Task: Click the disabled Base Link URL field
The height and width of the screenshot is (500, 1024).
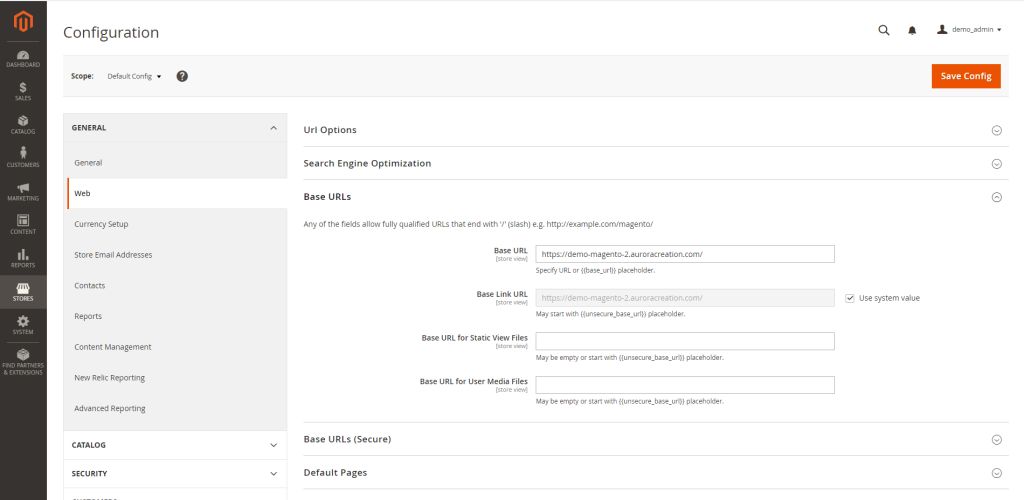Action: click(685, 298)
